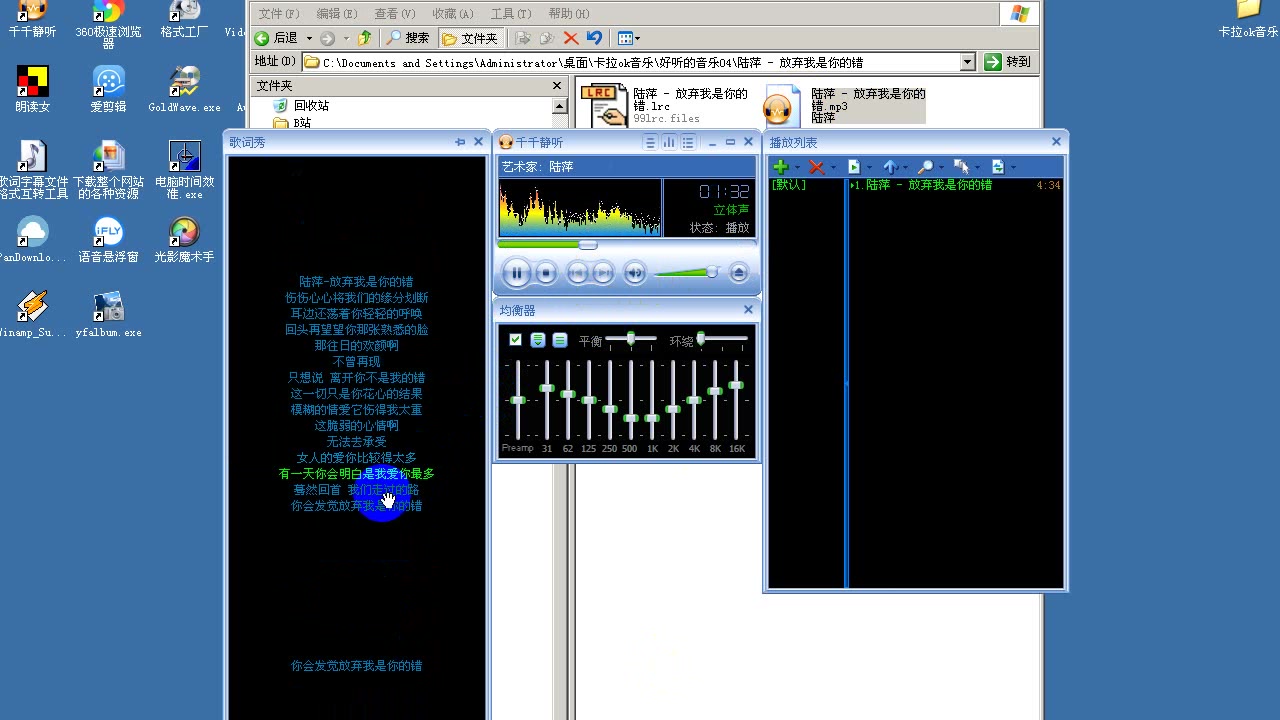Open the views dropdown in Explorer toolbar
This screenshot has width=1280, height=720.
click(629, 38)
